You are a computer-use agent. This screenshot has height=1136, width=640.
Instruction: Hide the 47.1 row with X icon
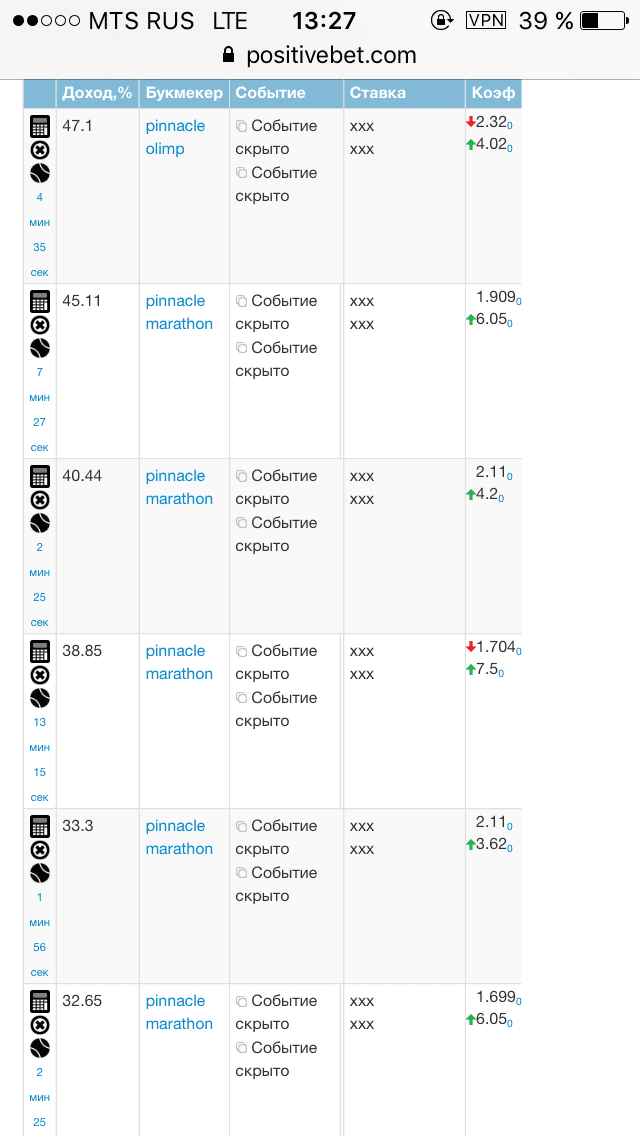pyautogui.click(x=40, y=151)
